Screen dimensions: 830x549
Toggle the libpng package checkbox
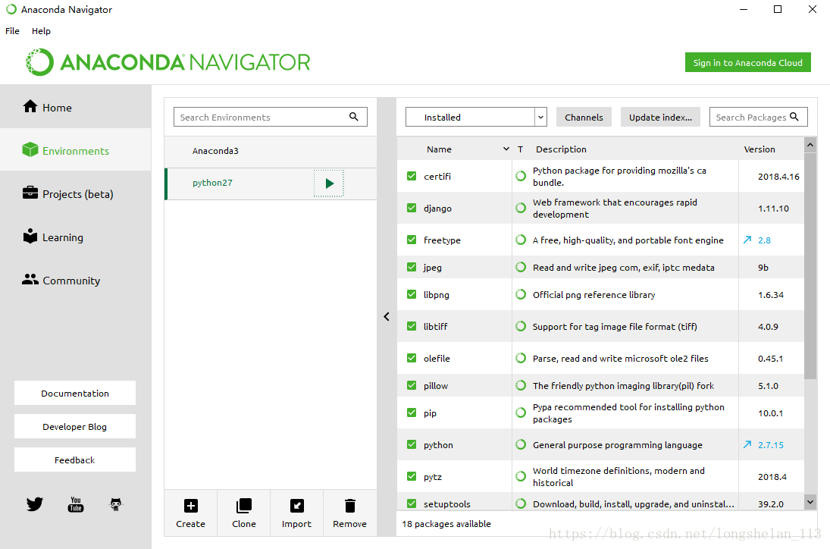411,294
